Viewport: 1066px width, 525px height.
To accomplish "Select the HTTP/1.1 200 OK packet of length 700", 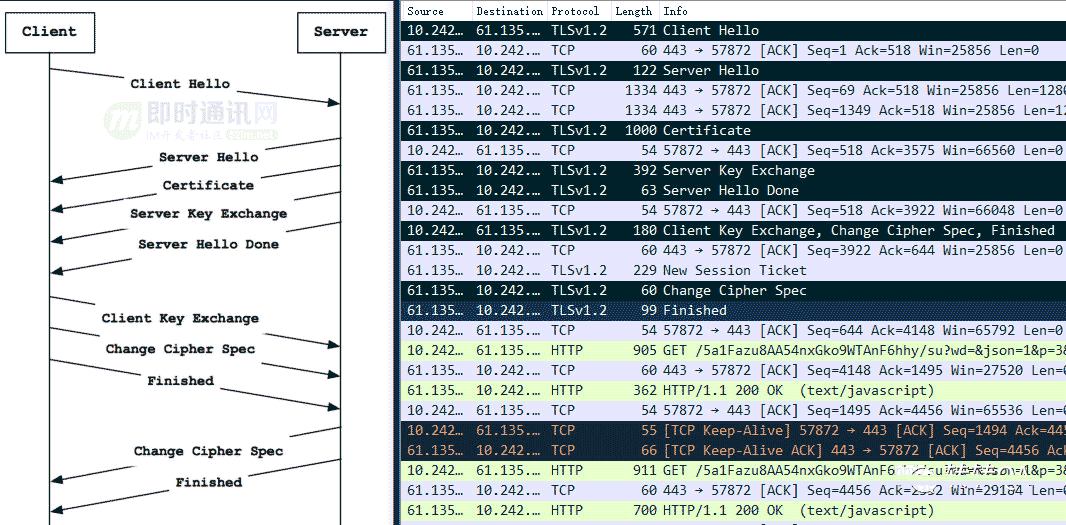I will coord(734,511).
